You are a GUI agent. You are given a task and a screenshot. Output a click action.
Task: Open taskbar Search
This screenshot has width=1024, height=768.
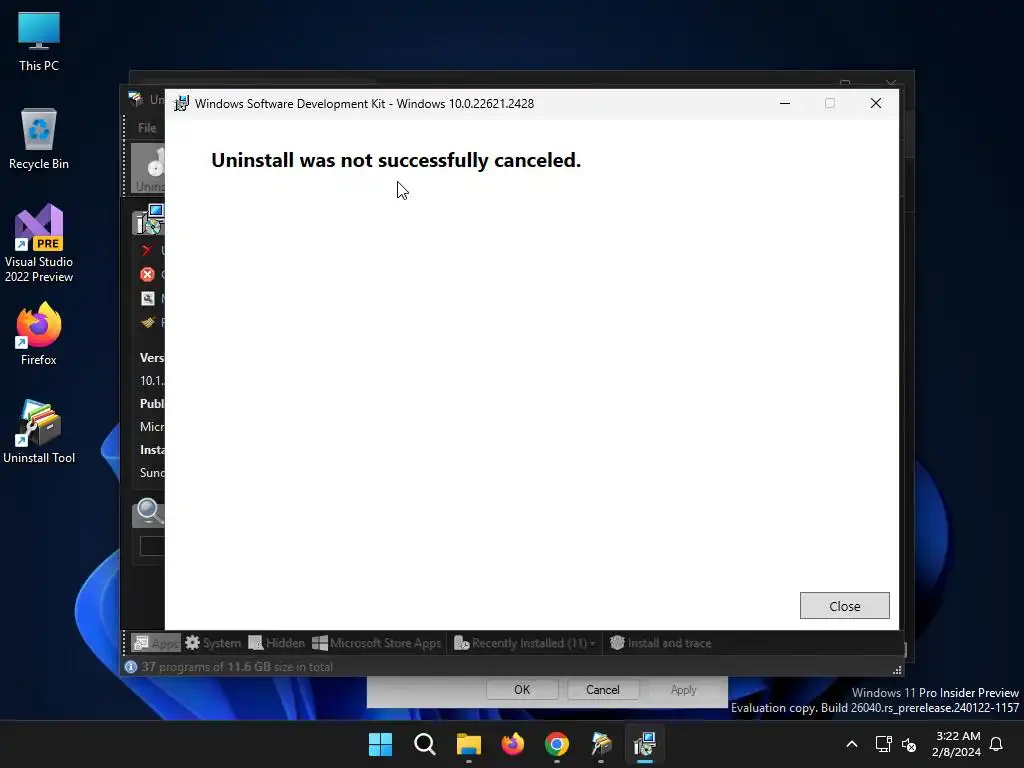tap(424, 744)
